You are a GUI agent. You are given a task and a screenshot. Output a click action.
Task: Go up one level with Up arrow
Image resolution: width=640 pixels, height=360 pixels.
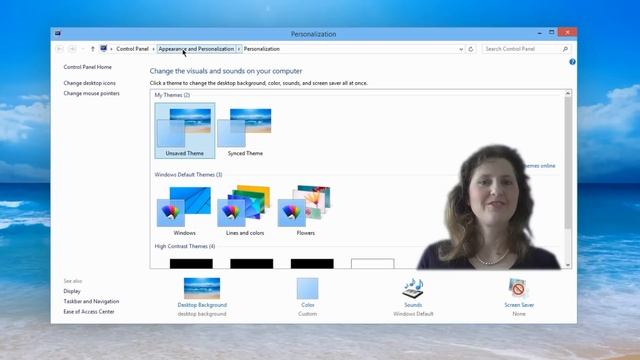tap(93, 49)
